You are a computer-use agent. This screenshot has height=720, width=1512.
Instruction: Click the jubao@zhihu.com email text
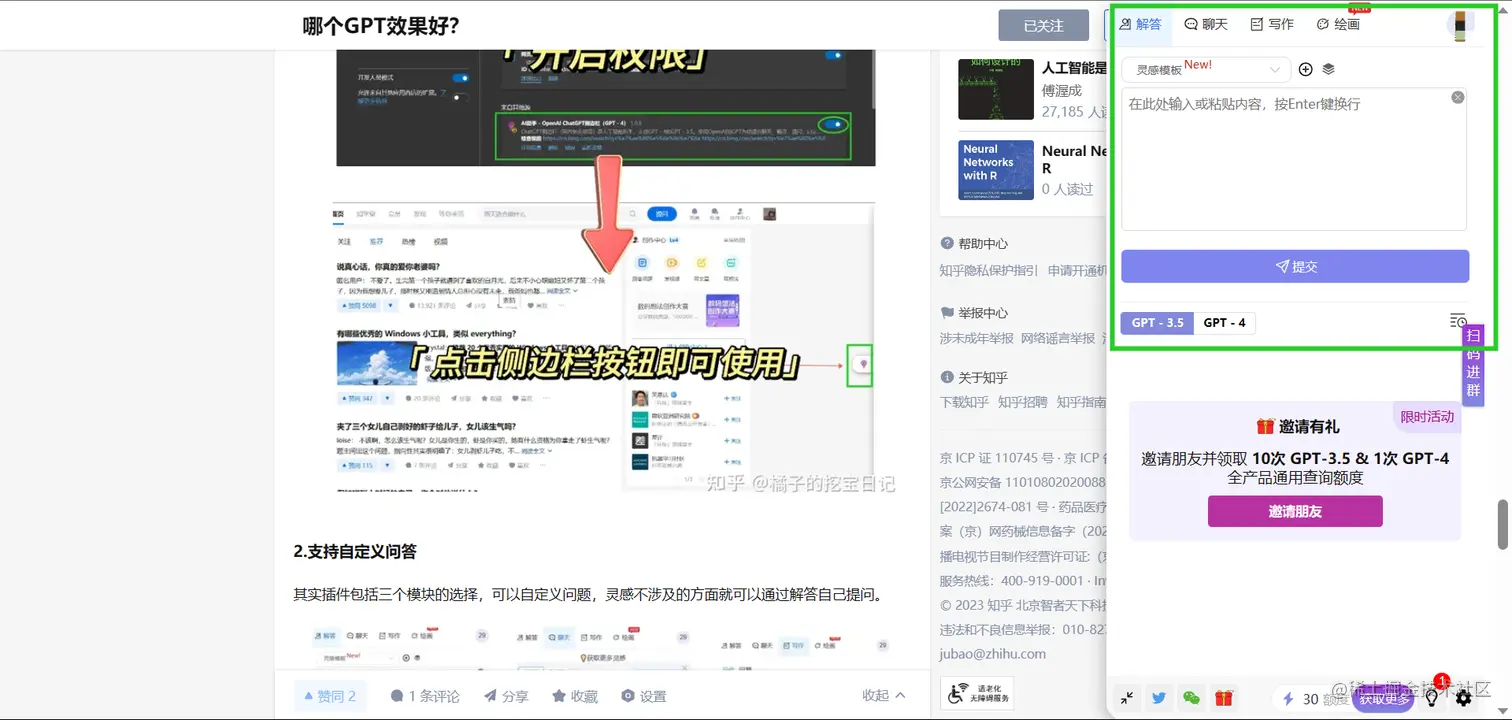[x=992, y=653]
